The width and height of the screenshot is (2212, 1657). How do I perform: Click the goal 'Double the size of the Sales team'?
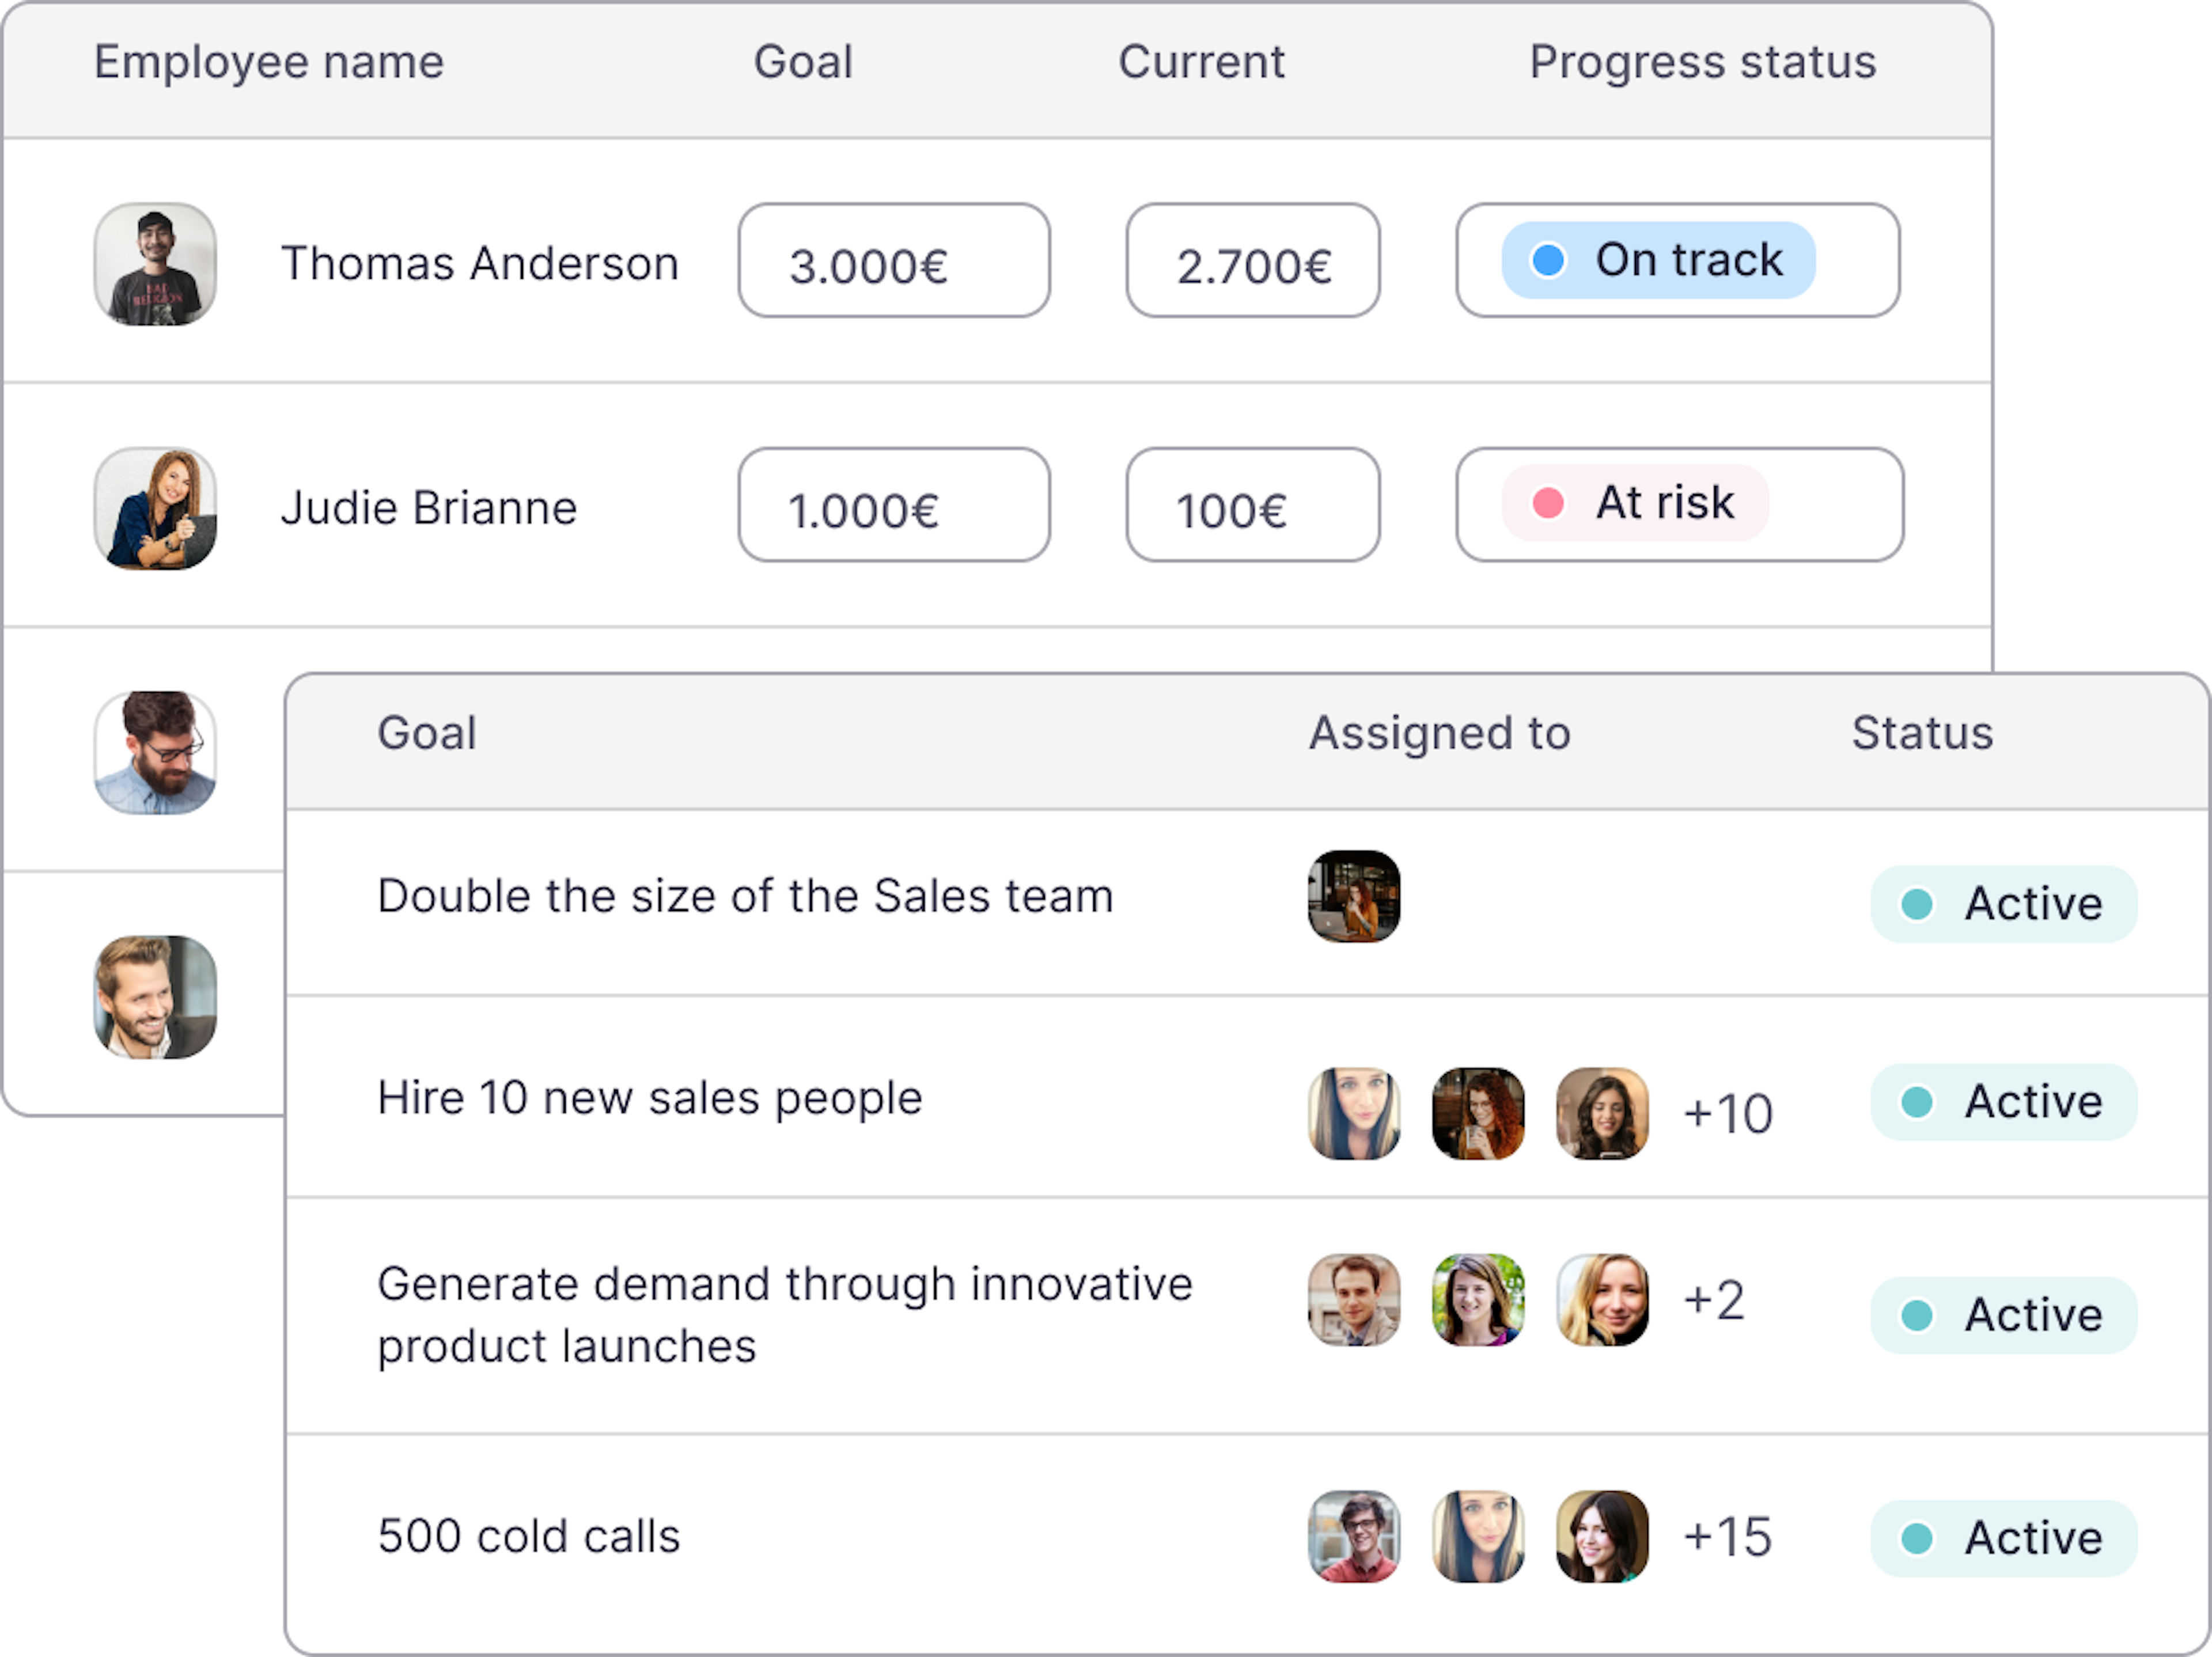point(745,896)
